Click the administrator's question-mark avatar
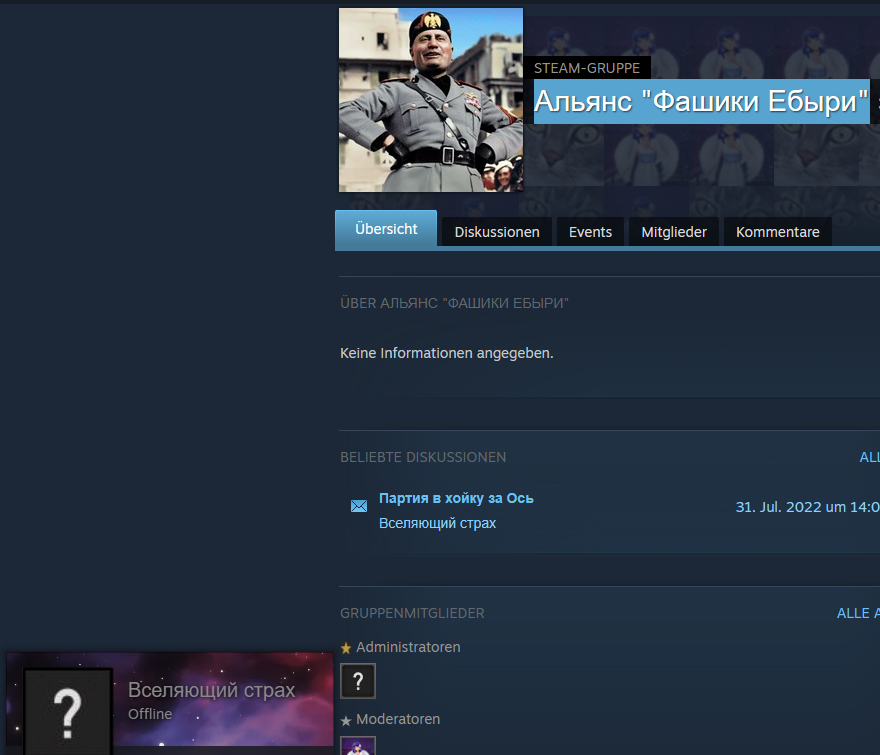880x755 pixels. [x=358, y=681]
